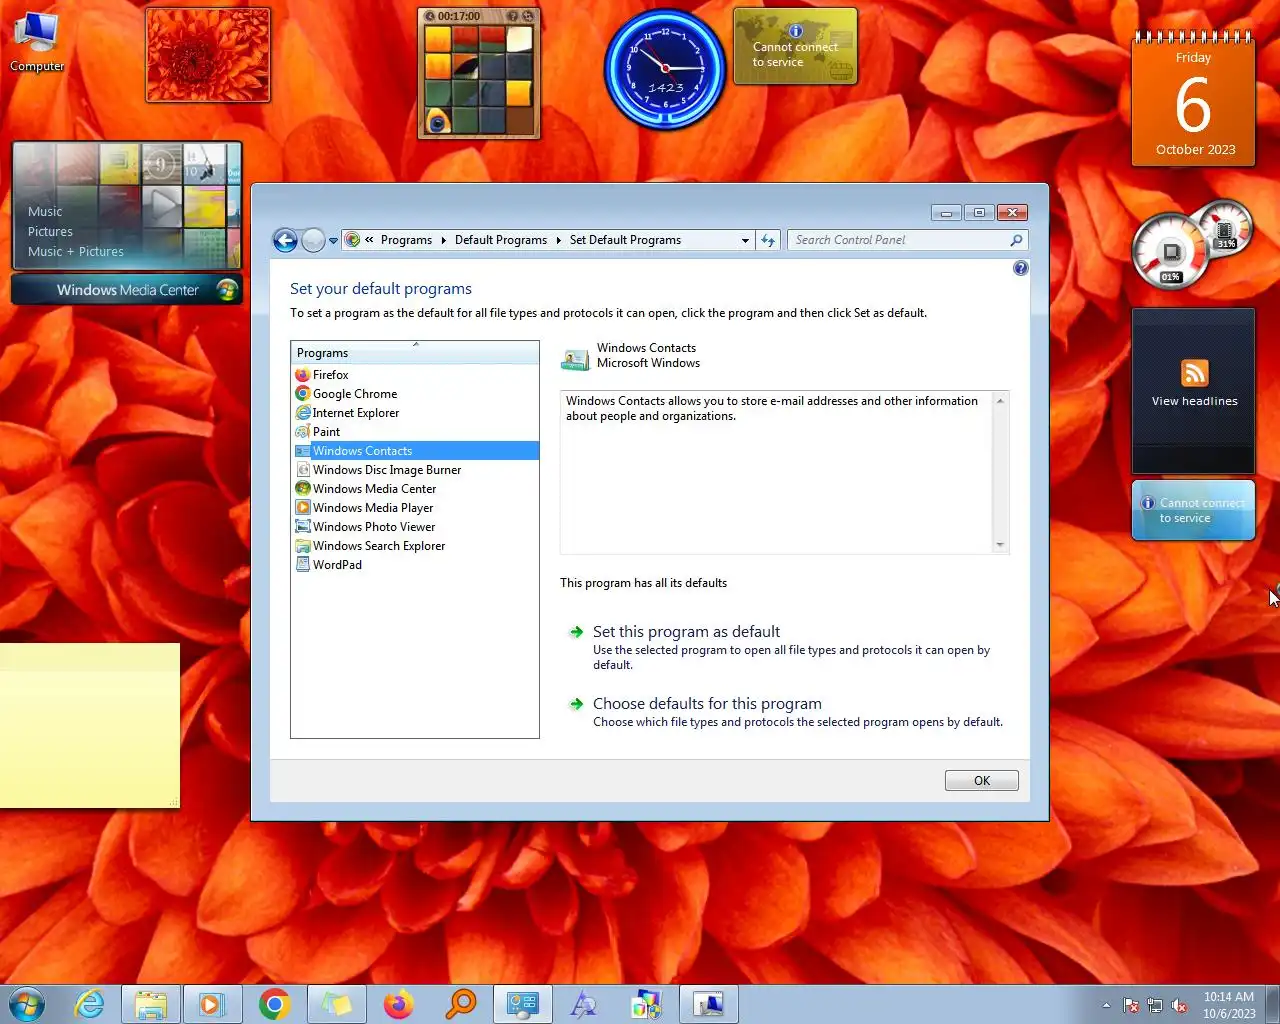Click the network tray icon

[x=1155, y=1005]
